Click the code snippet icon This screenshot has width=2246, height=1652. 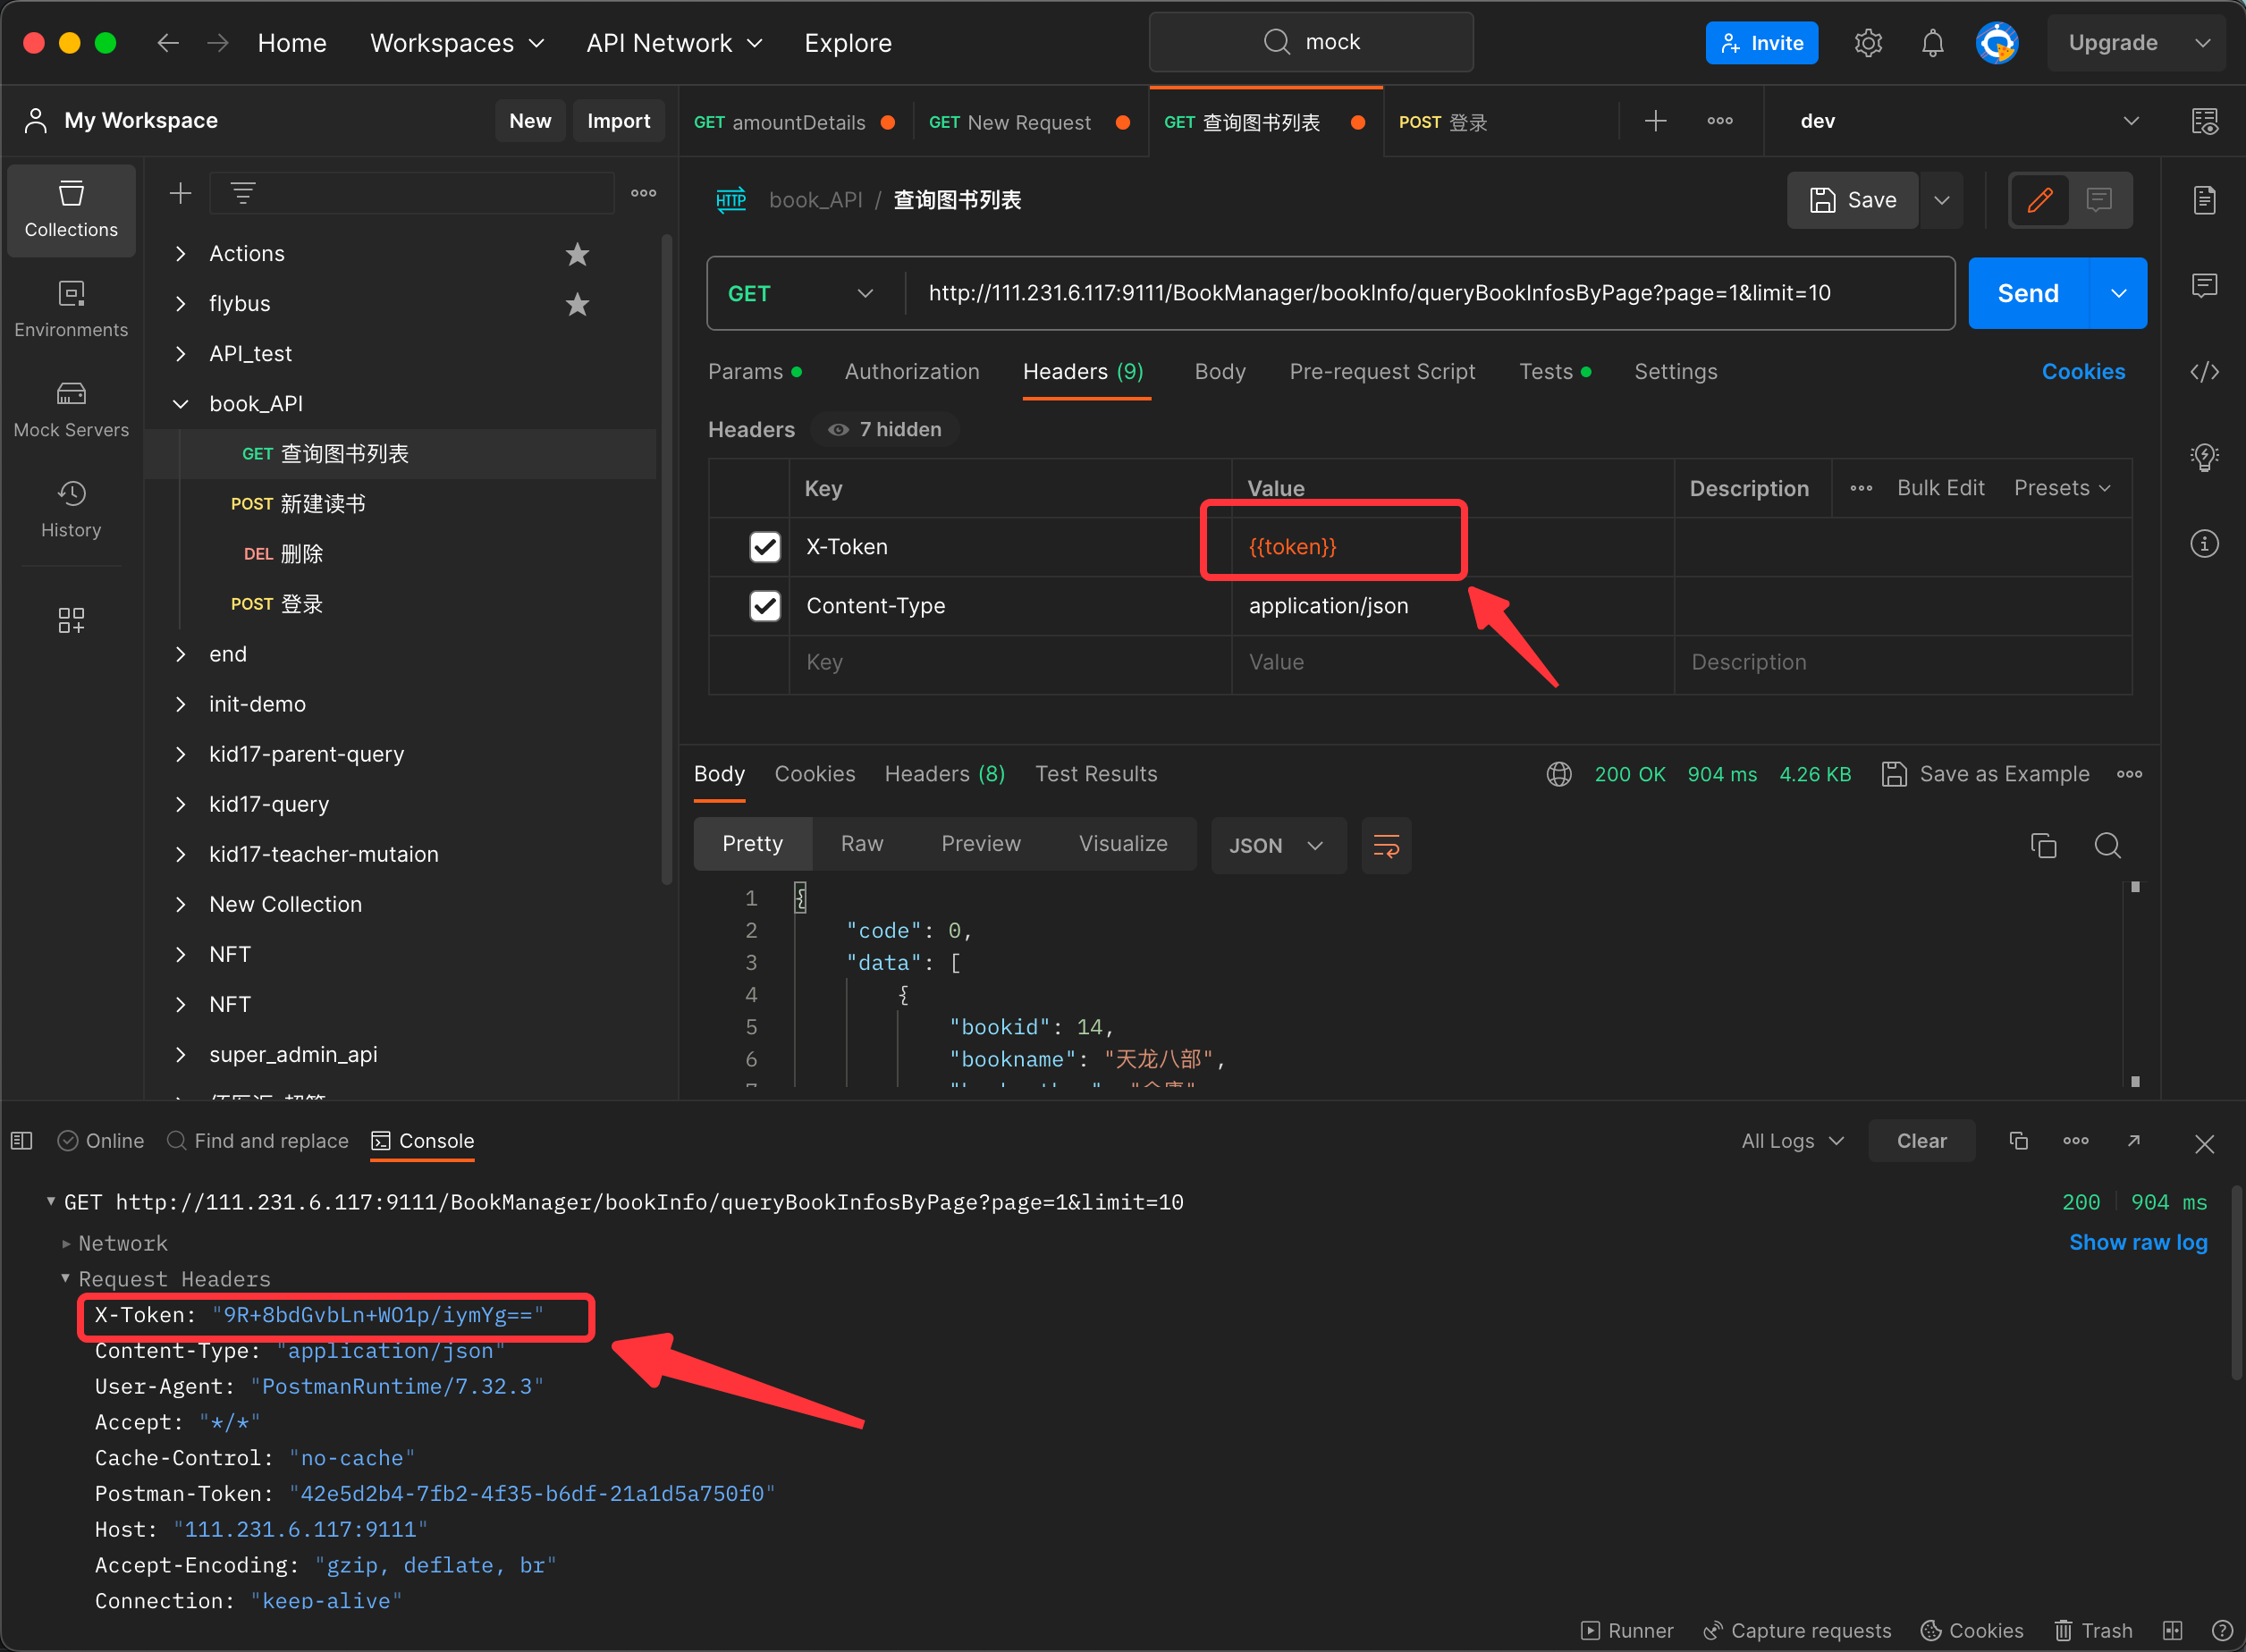pyautogui.click(x=2204, y=372)
